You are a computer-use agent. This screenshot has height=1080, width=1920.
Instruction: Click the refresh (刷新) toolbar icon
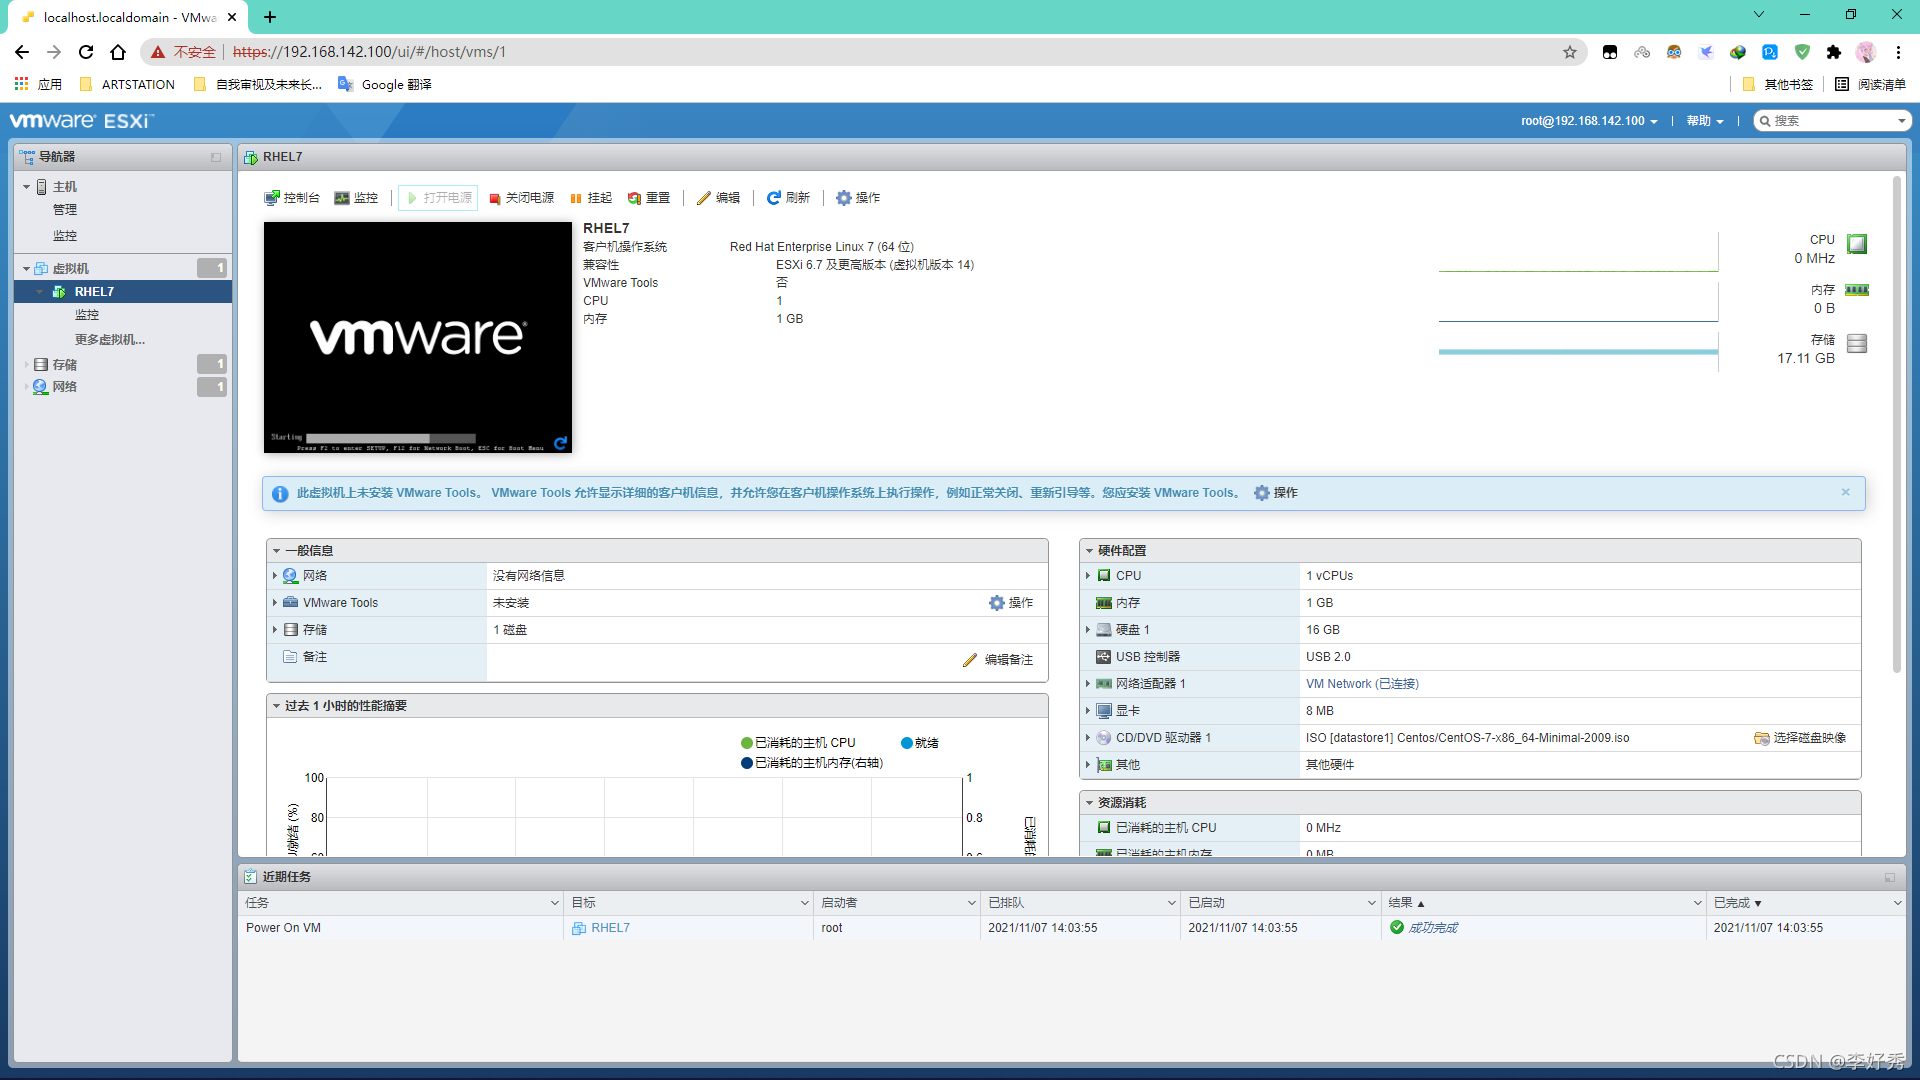click(x=773, y=198)
